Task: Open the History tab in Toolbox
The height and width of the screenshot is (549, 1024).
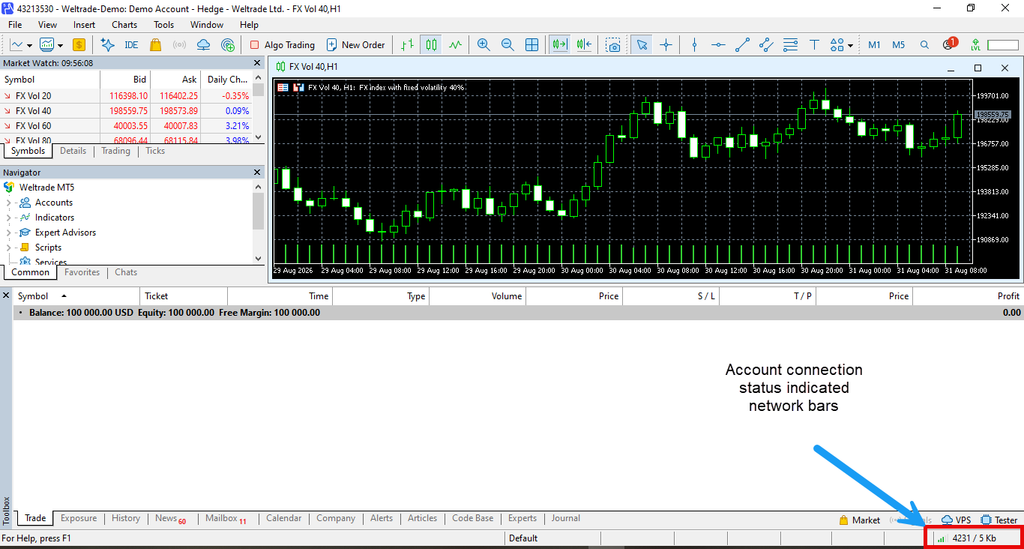Action: tap(125, 518)
